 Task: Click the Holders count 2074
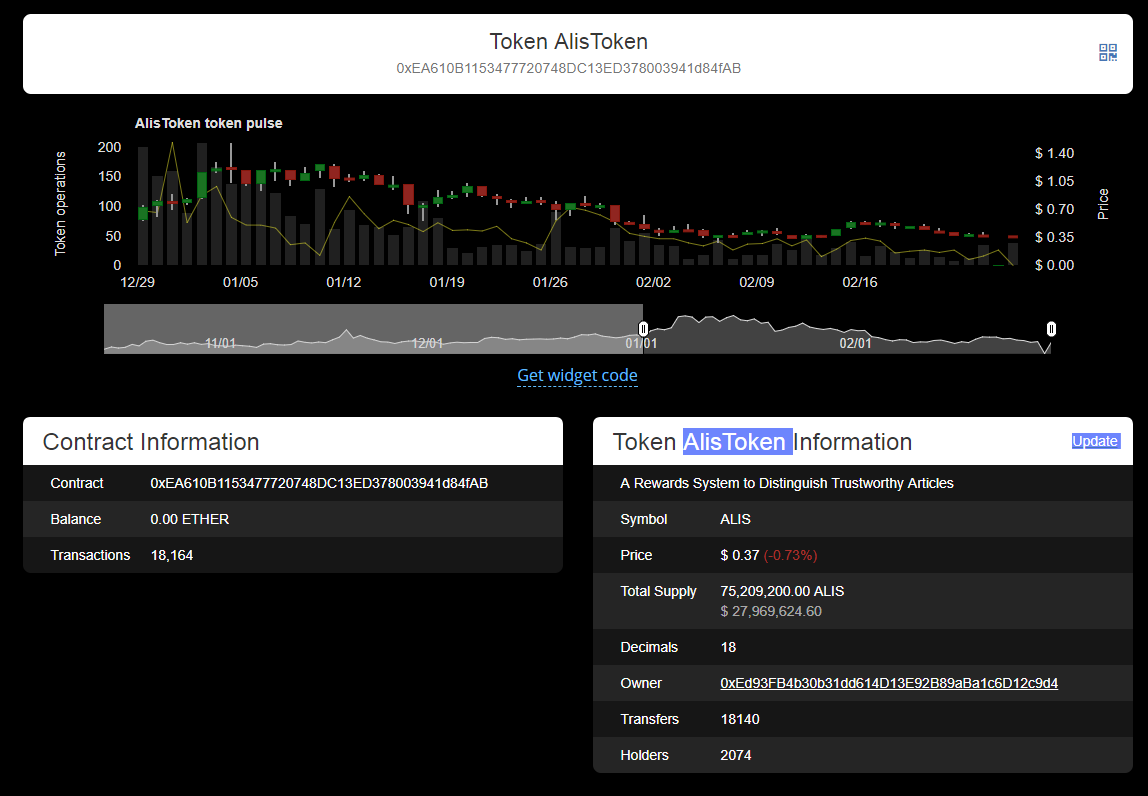click(x=736, y=755)
